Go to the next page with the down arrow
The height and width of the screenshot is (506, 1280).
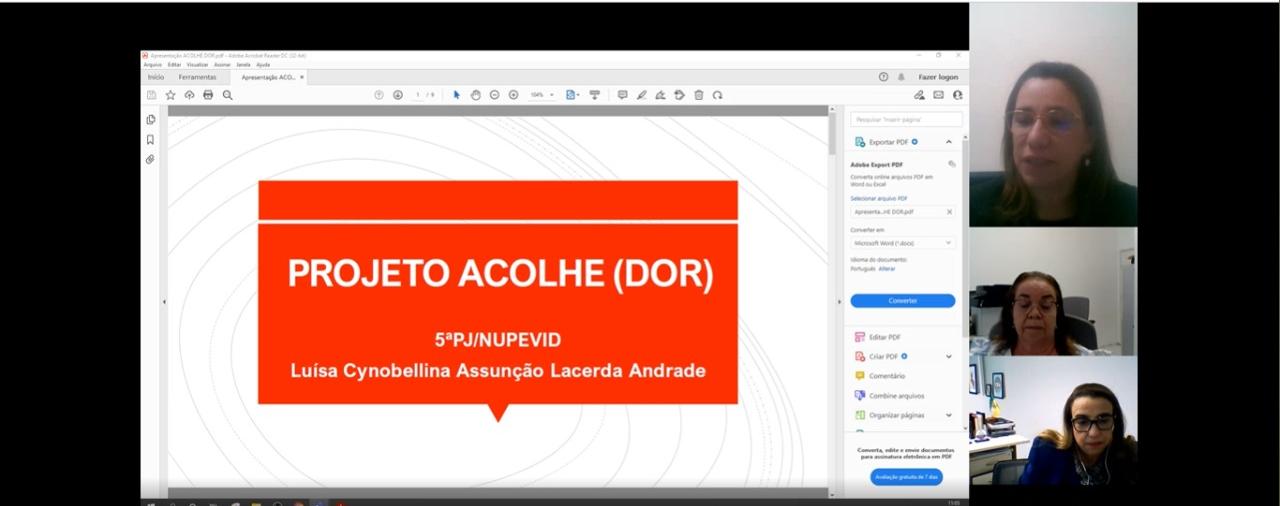tap(398, 95)
